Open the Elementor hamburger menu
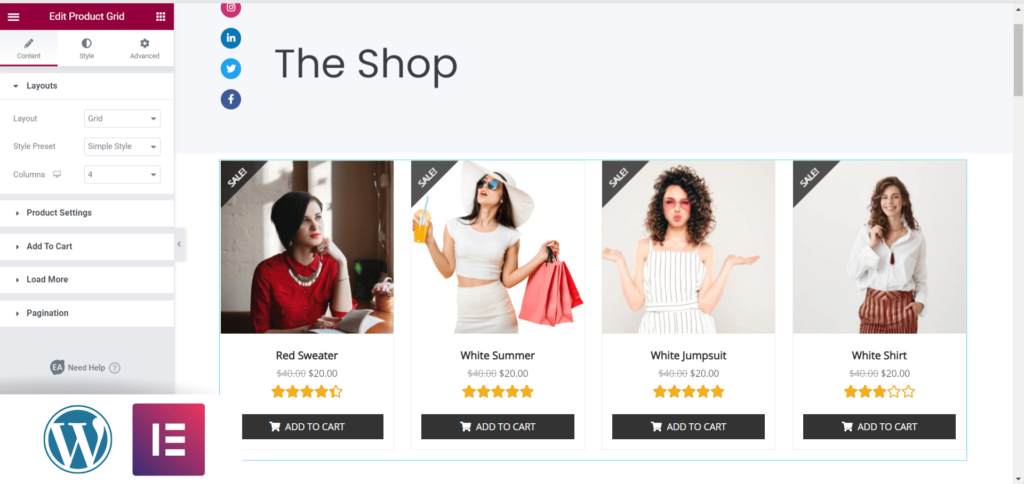The width and height of the screenshot is (1024, 484). click(x=13, y=16)
